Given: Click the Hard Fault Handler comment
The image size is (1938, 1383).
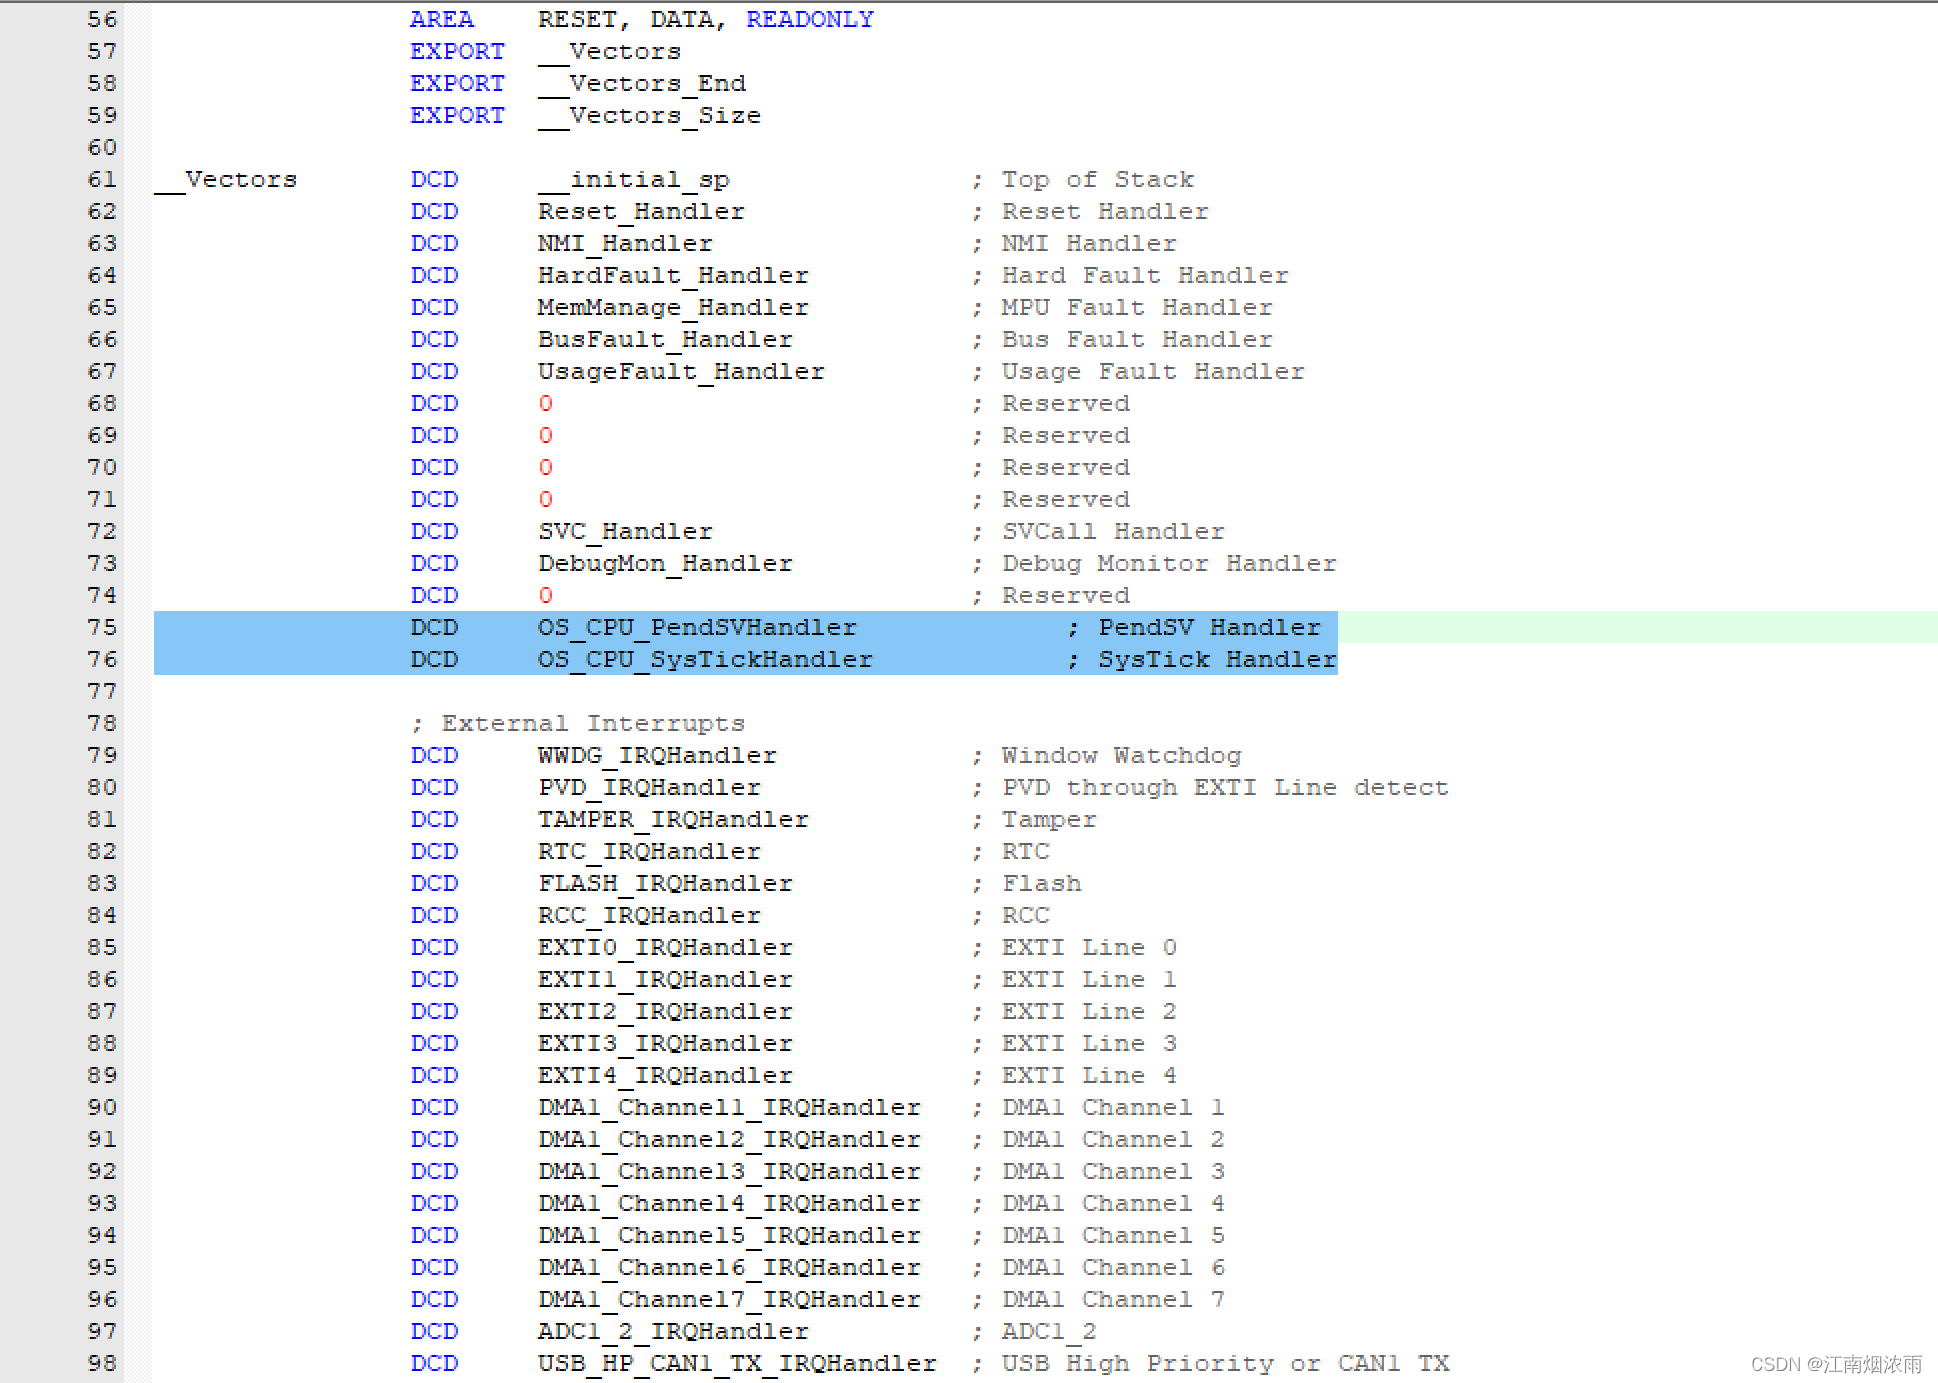Looking at the screenshot, I should [x=1130, y=275].
